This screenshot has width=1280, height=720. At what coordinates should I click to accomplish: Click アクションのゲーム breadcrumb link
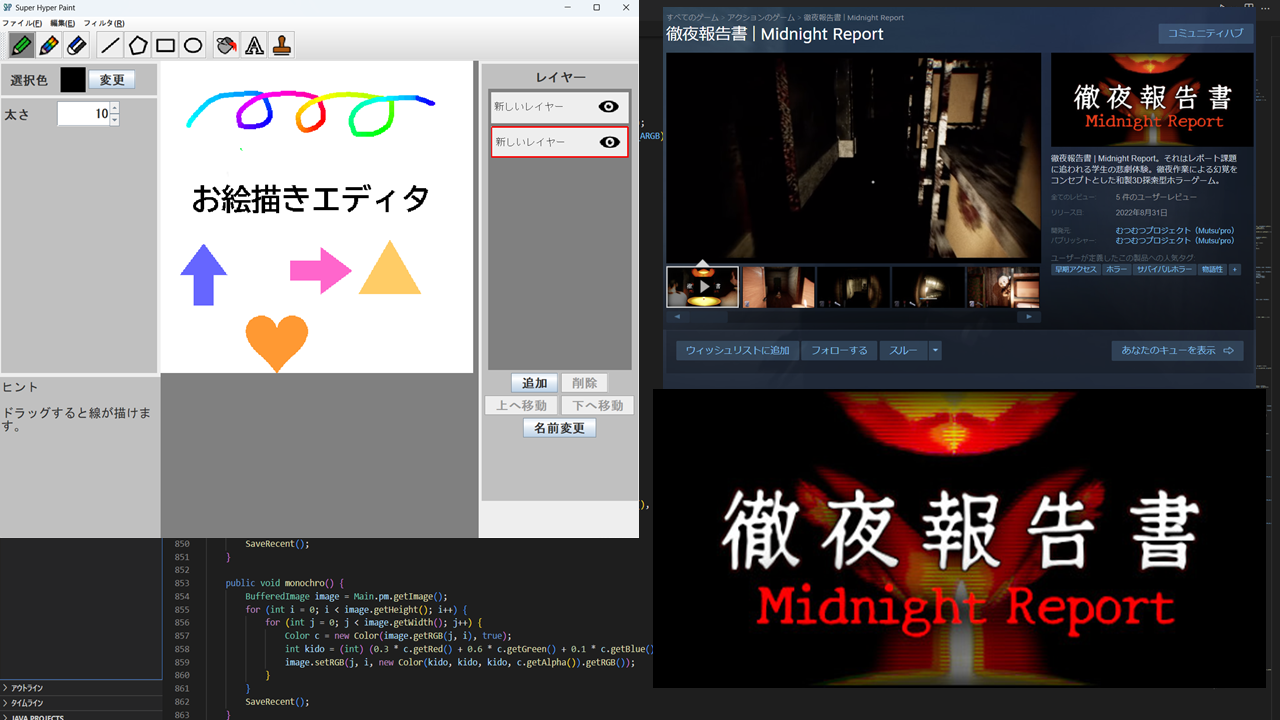[762, 17]
